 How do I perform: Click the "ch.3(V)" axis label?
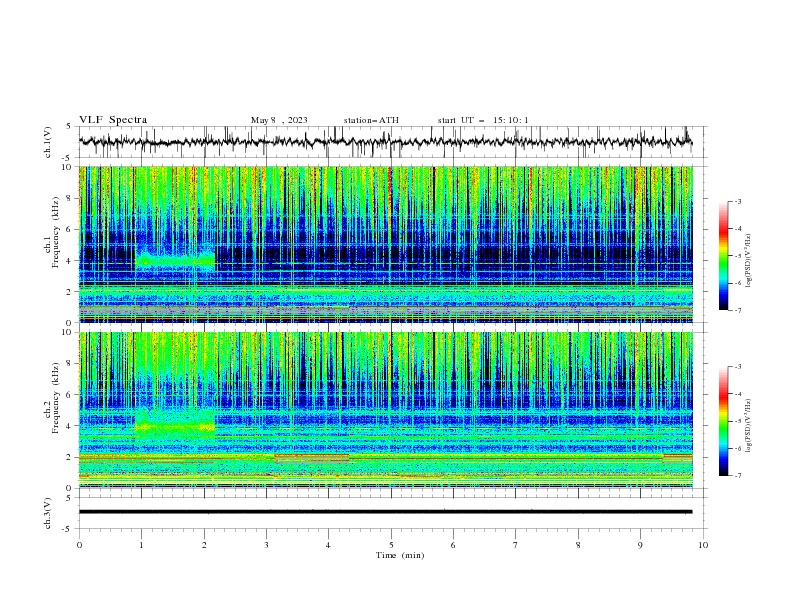pyautogui.click(x=48, y=514)
